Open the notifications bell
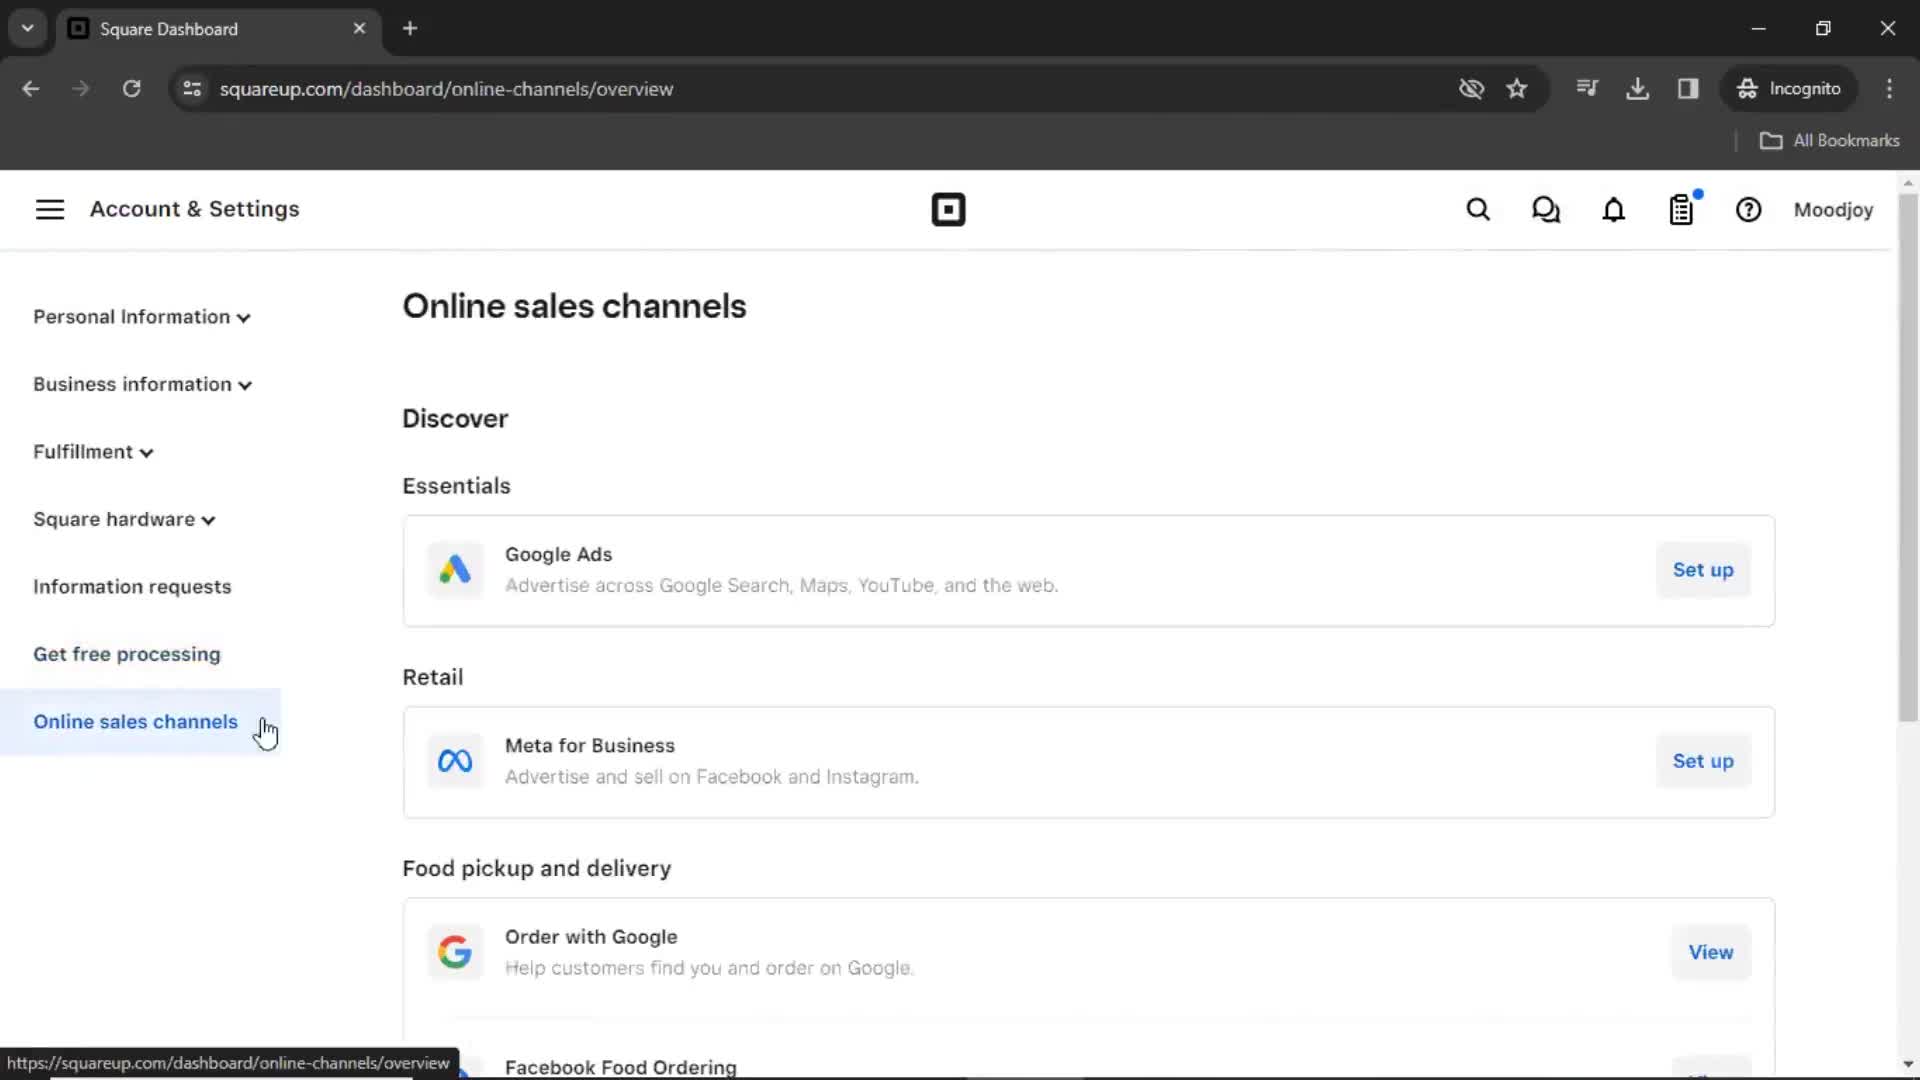This screenshot has height=1080, width=1920. [x=1614, y=210]
